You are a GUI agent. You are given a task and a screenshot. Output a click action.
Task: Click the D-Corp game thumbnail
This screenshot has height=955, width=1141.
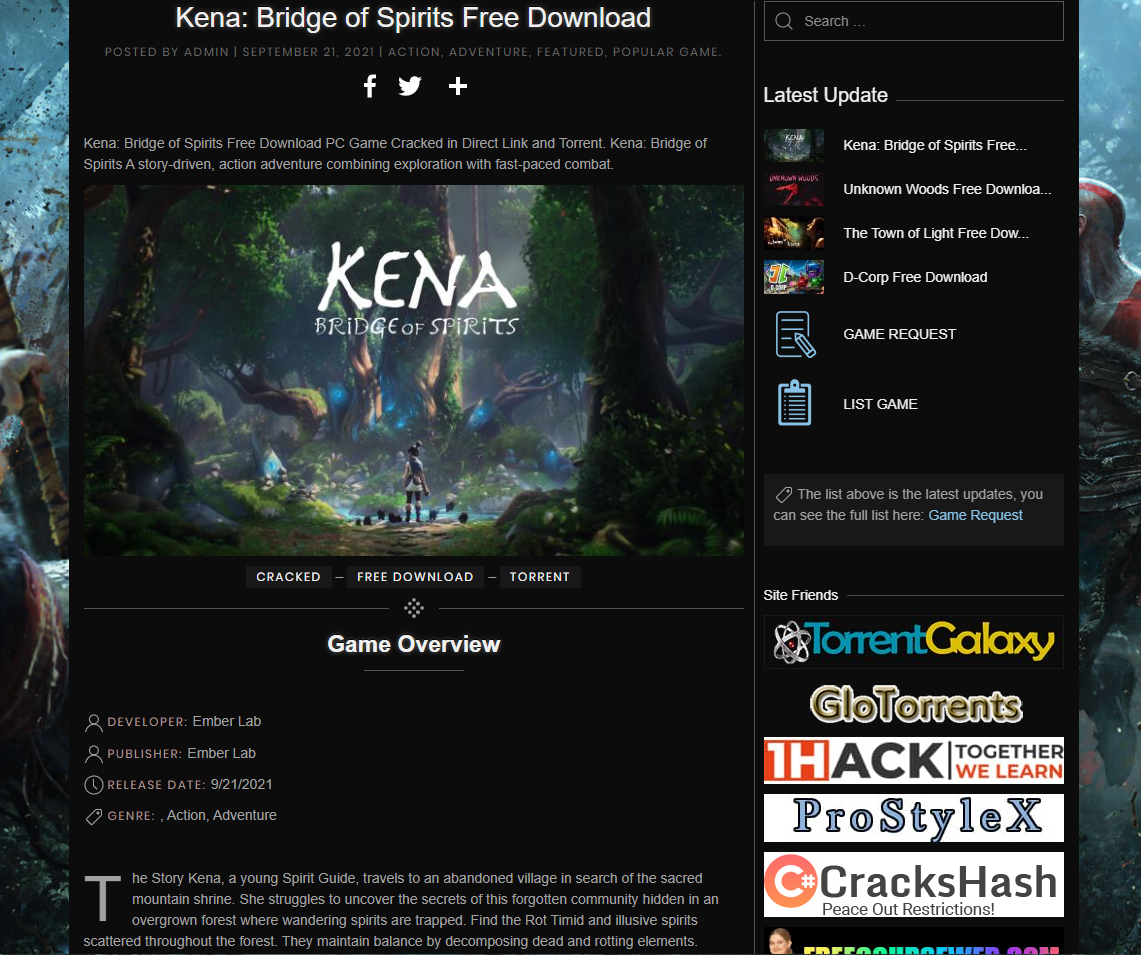pyautogui.click(x=794, y=277)
